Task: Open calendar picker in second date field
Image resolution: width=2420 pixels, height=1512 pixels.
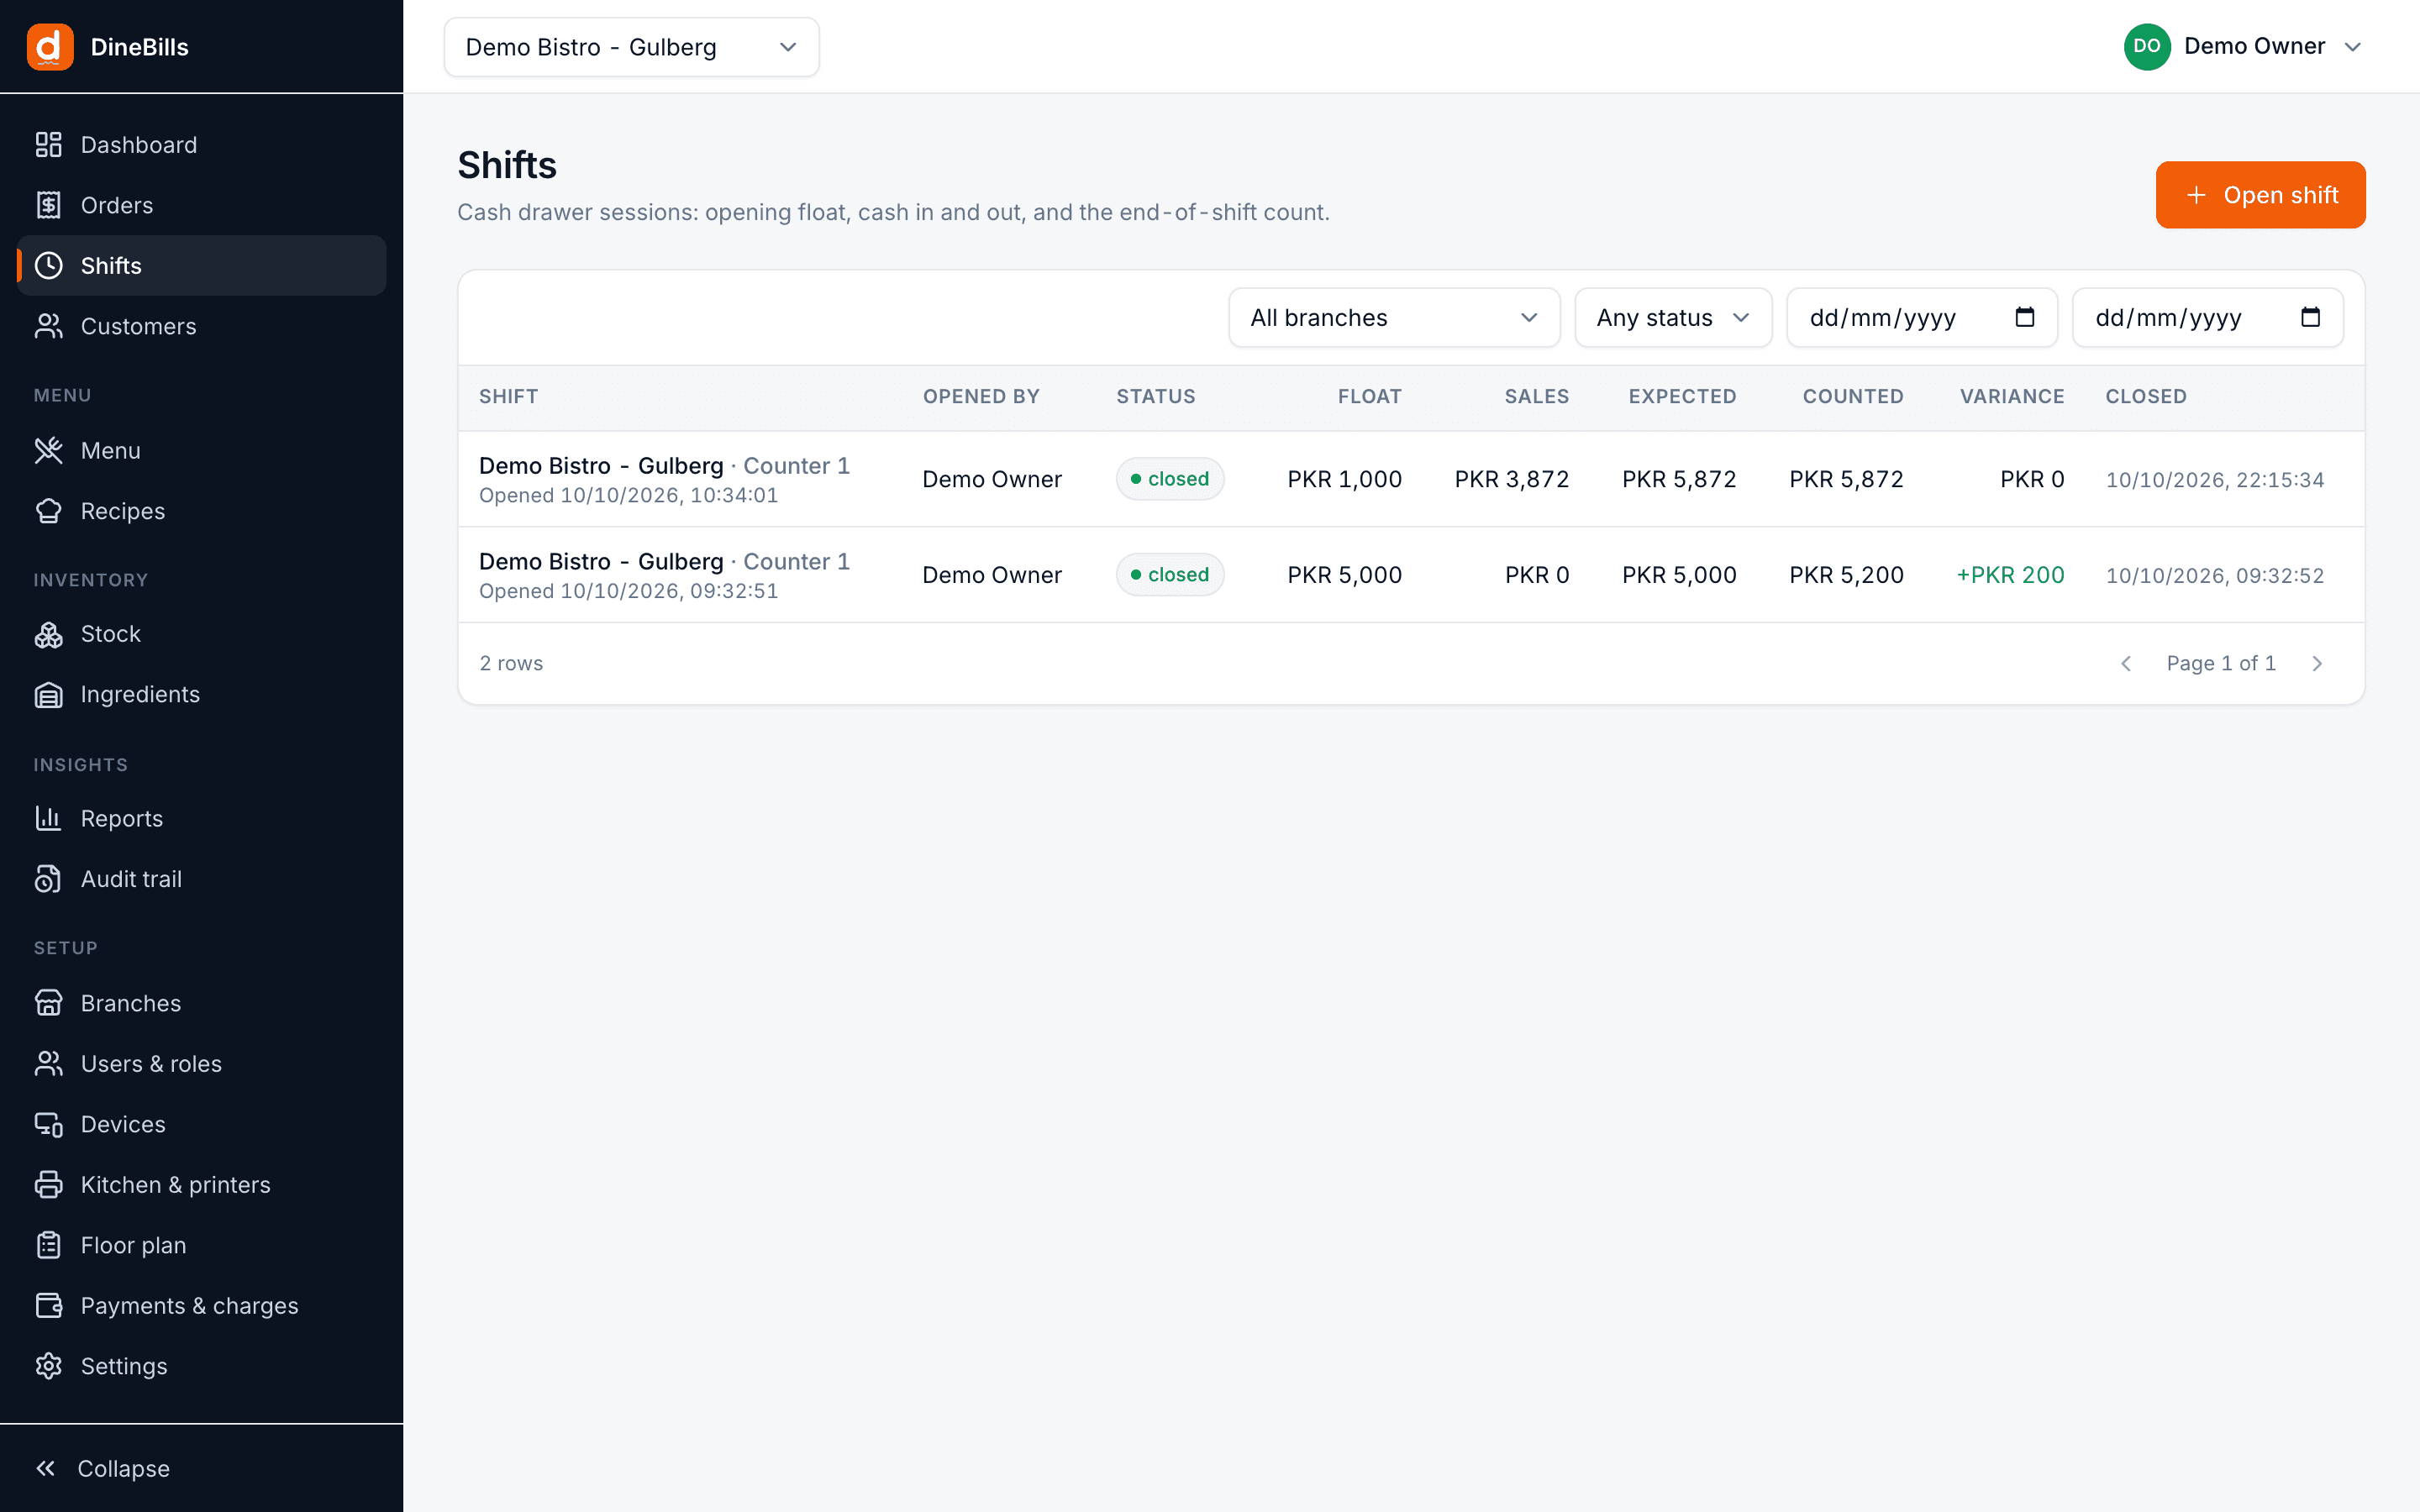Action: tap(2310, 317)
